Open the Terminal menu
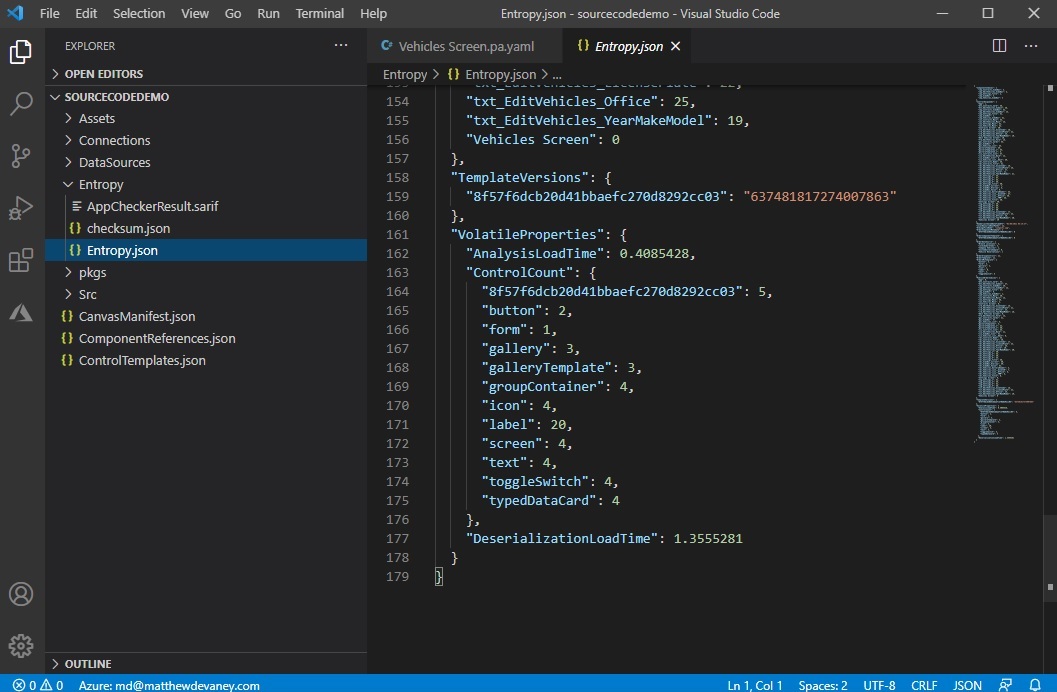Image resolution: width=1057 pixels, height=692 pixels. coord(319,13)
